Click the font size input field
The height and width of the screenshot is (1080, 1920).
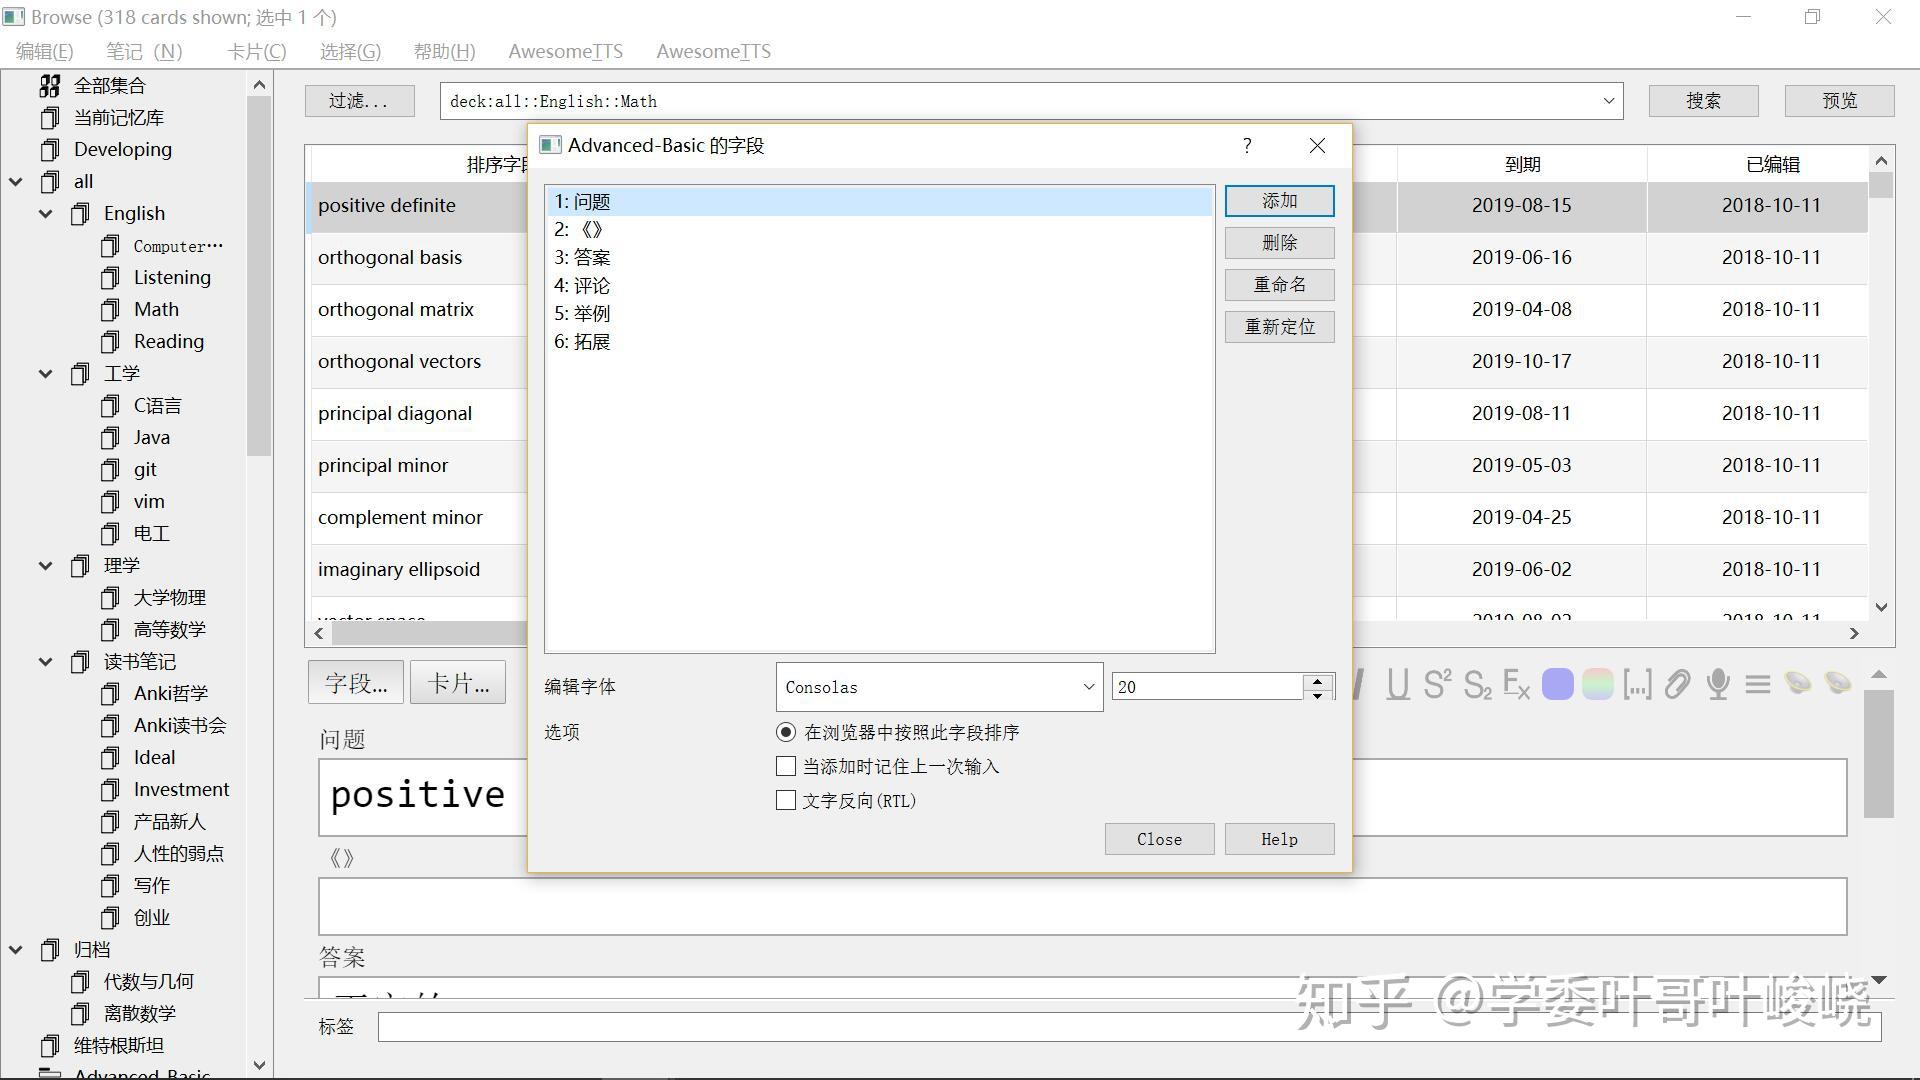click(x=1207, y=687)
